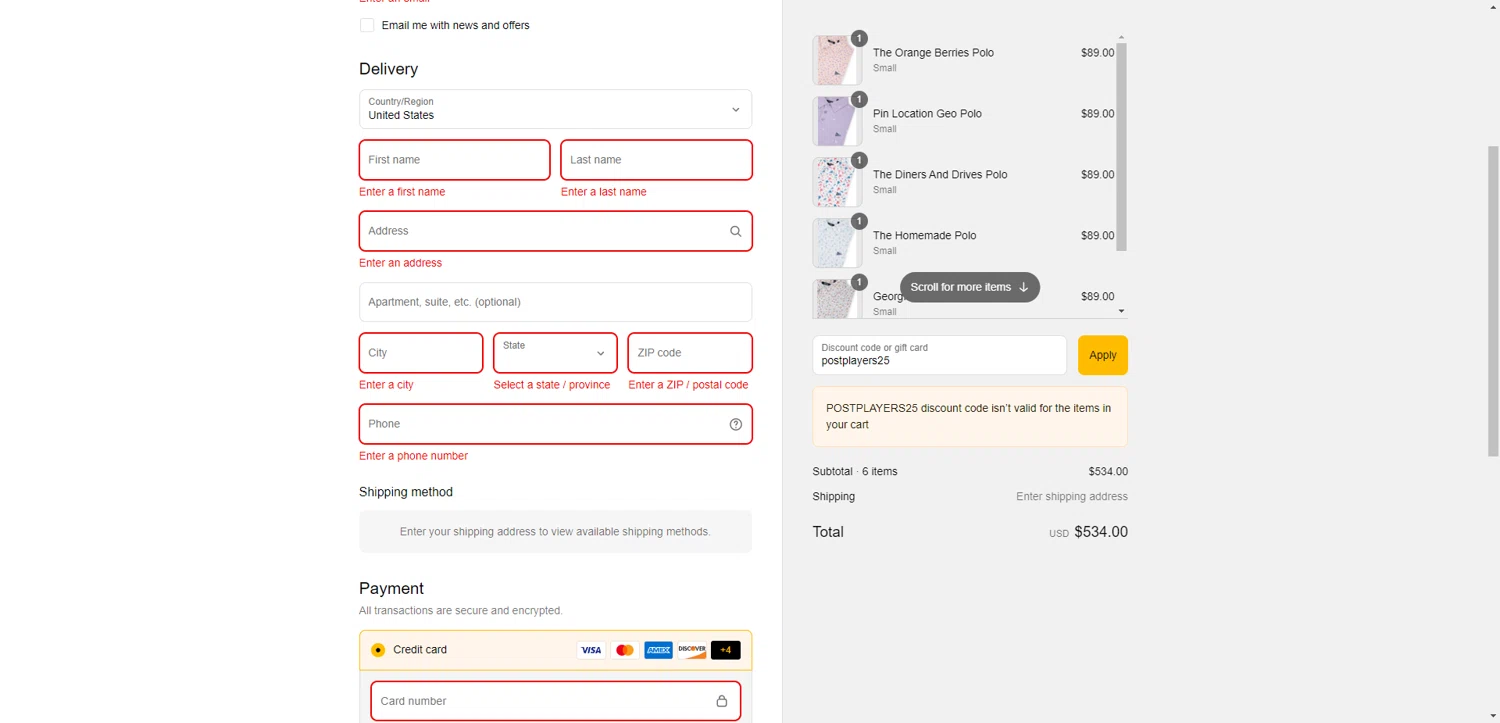Viewport: 1500px width, 723px height.
Task: Click 'The Homemade Polo' item name
Action: click(x=924, y=236)
